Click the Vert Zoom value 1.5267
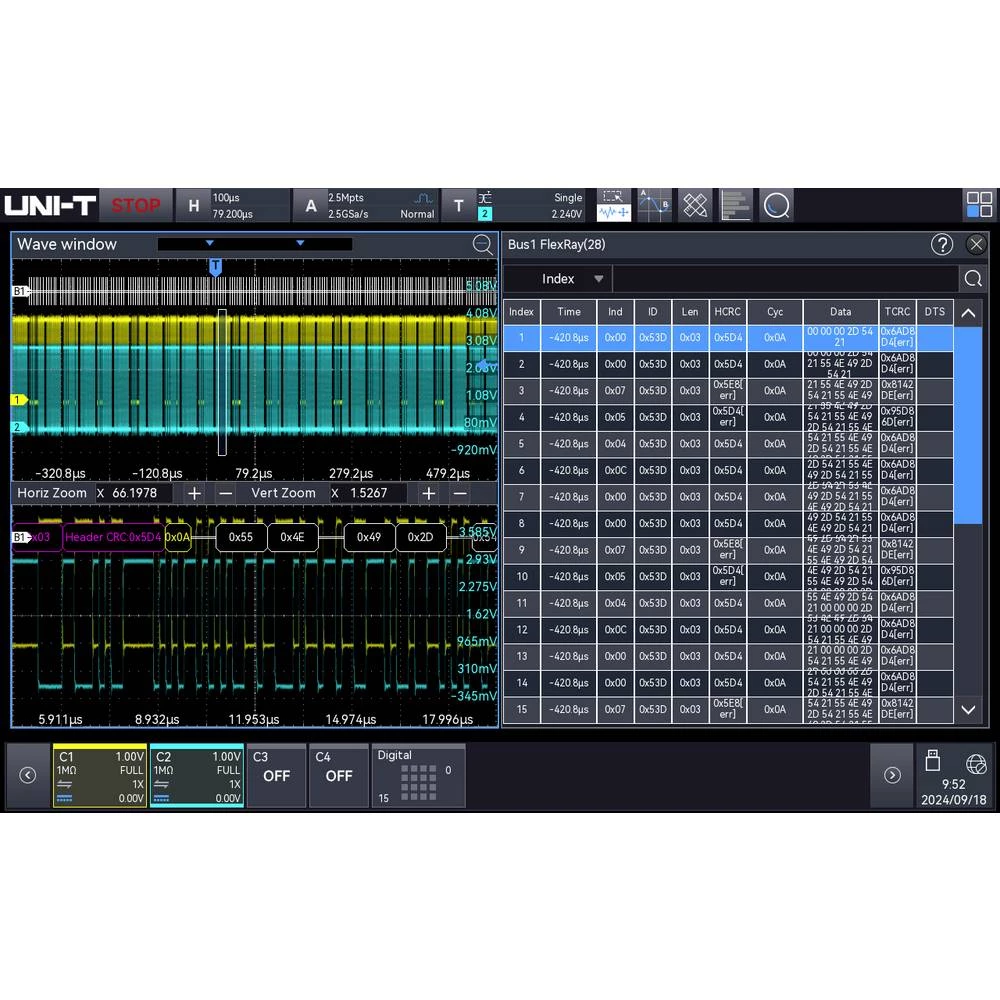This screenshot has width=1000, height=1000. point(369,493)
